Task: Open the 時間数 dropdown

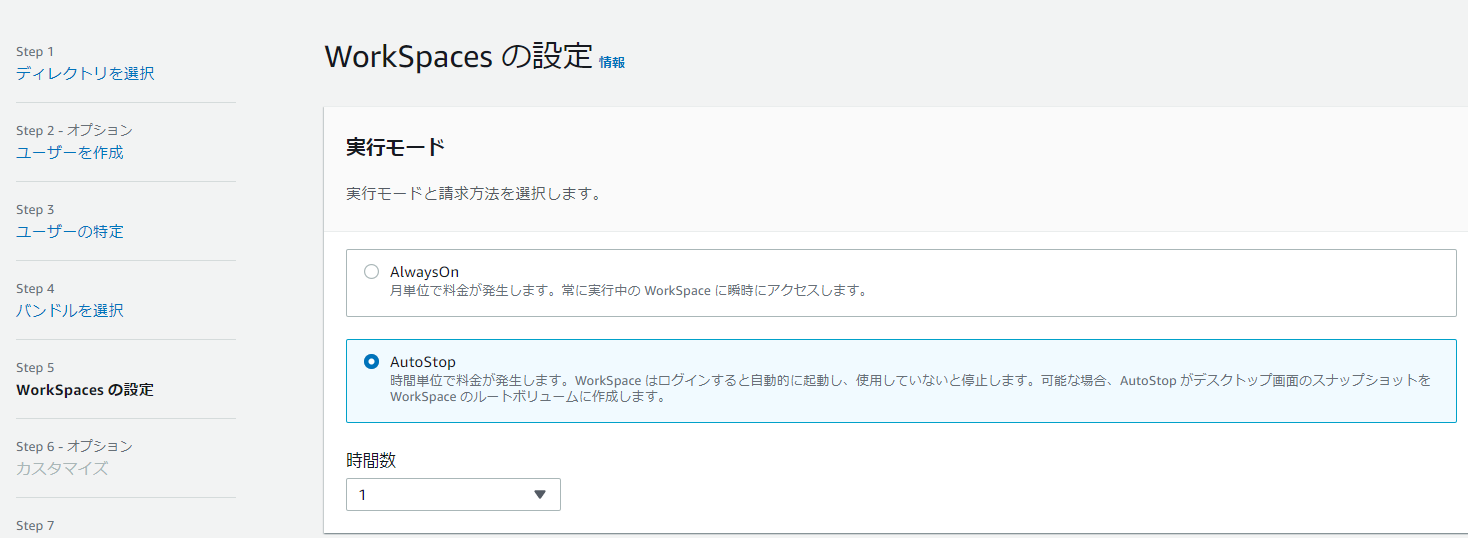Action: click(453, 494)
